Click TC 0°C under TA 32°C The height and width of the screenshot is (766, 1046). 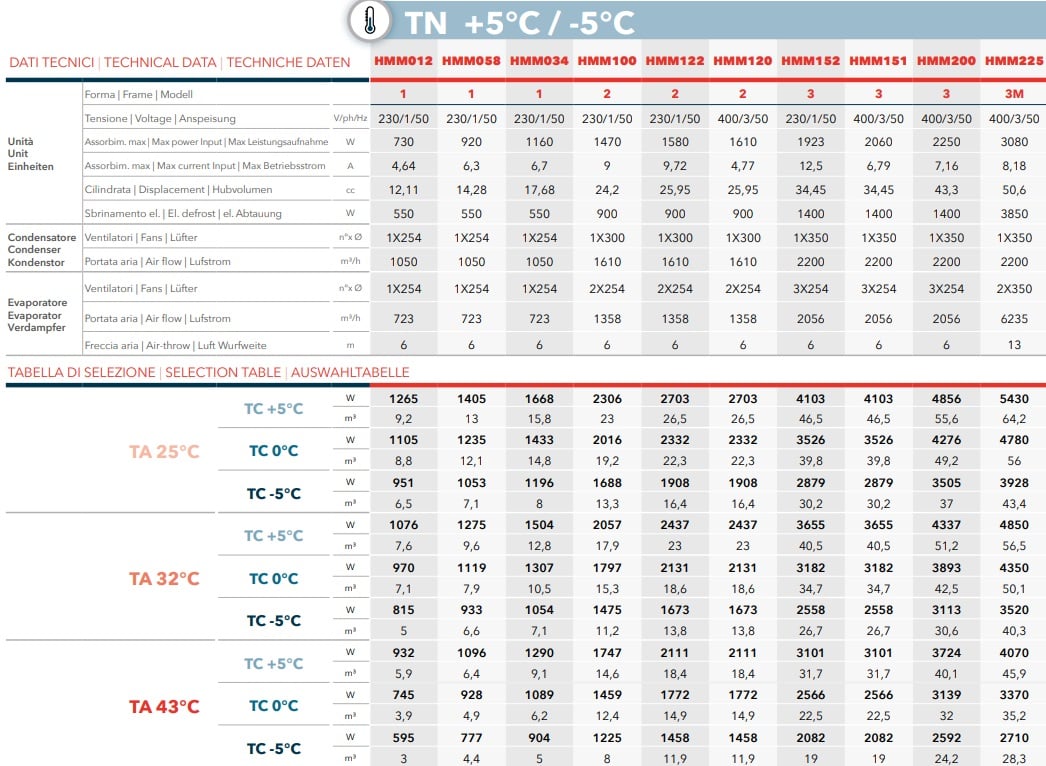[x=274, y=579]
